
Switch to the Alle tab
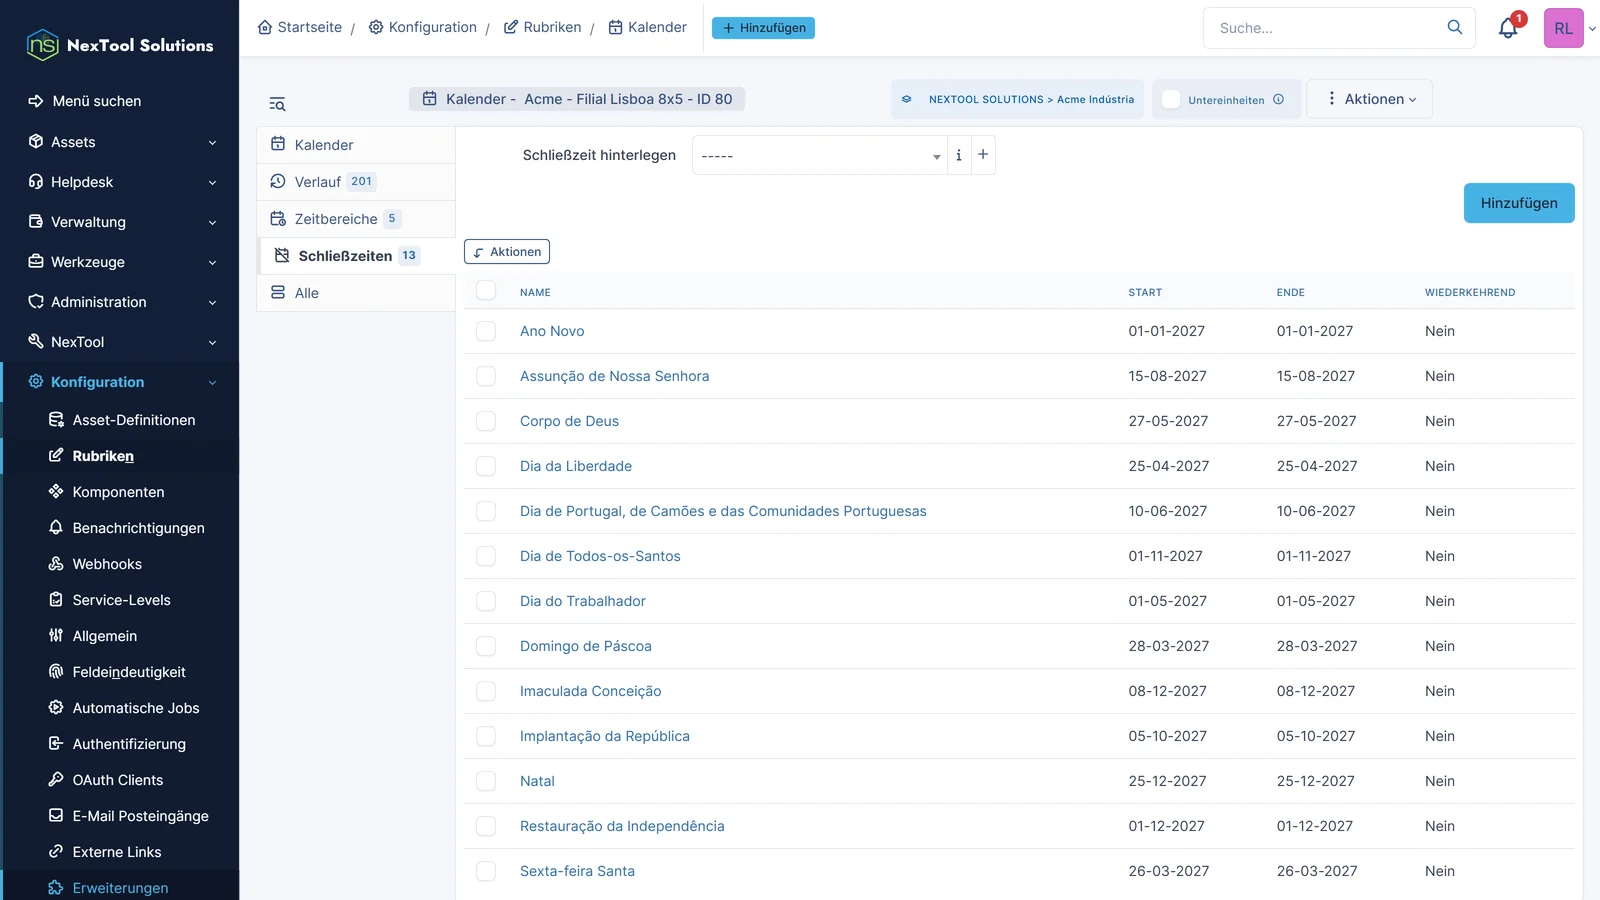pyautogui.click(x=356, y=293)
